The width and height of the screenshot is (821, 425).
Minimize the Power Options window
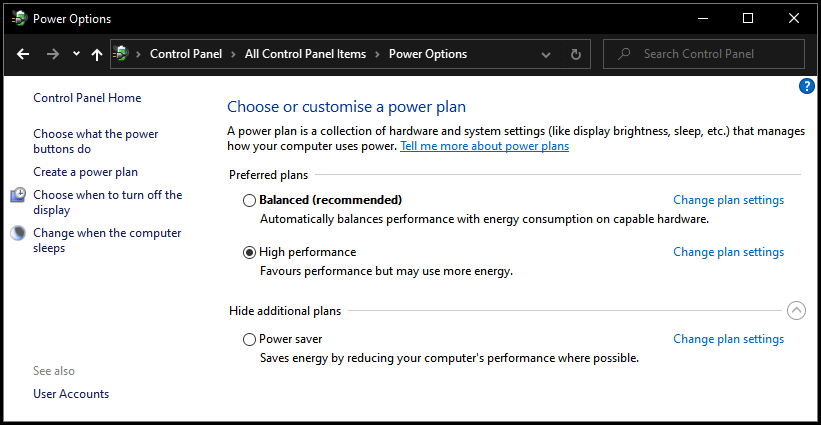coord(703,18)
